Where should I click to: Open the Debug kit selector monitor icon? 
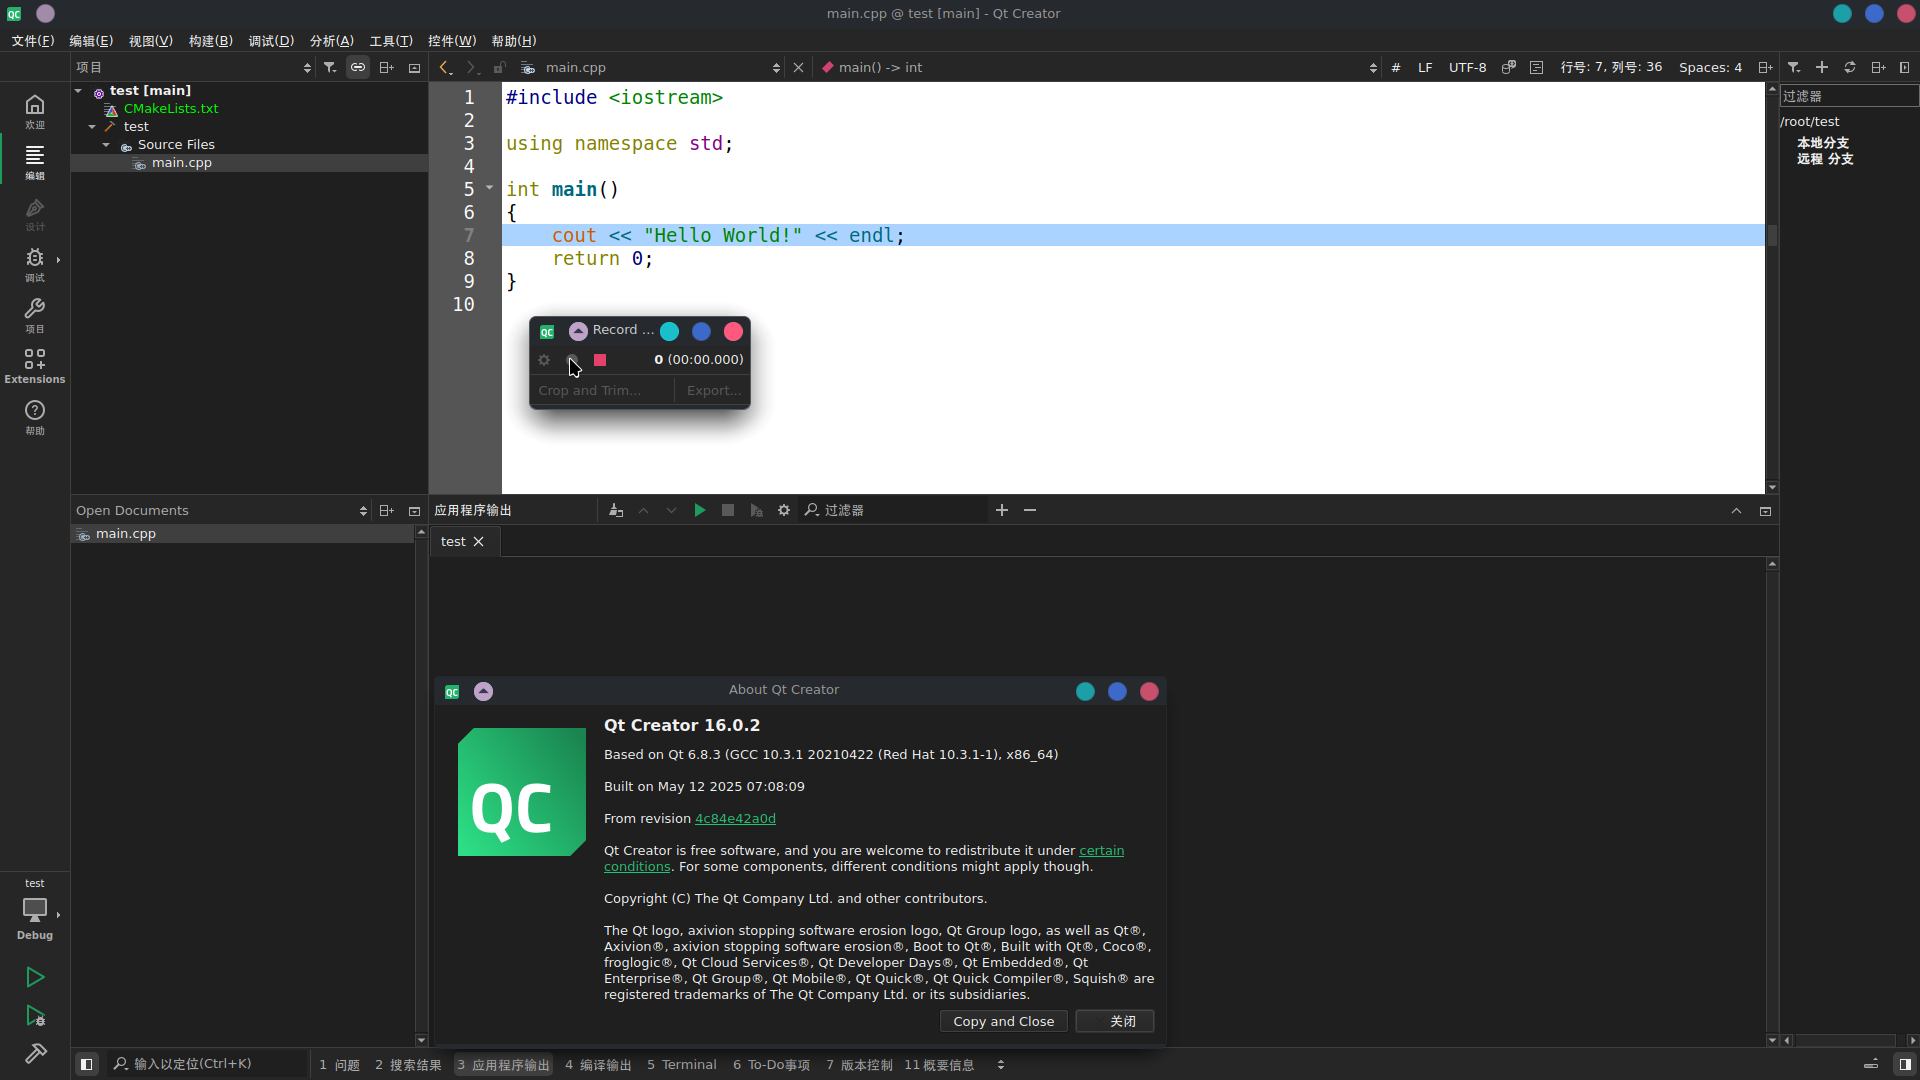(x=35, y=910)
